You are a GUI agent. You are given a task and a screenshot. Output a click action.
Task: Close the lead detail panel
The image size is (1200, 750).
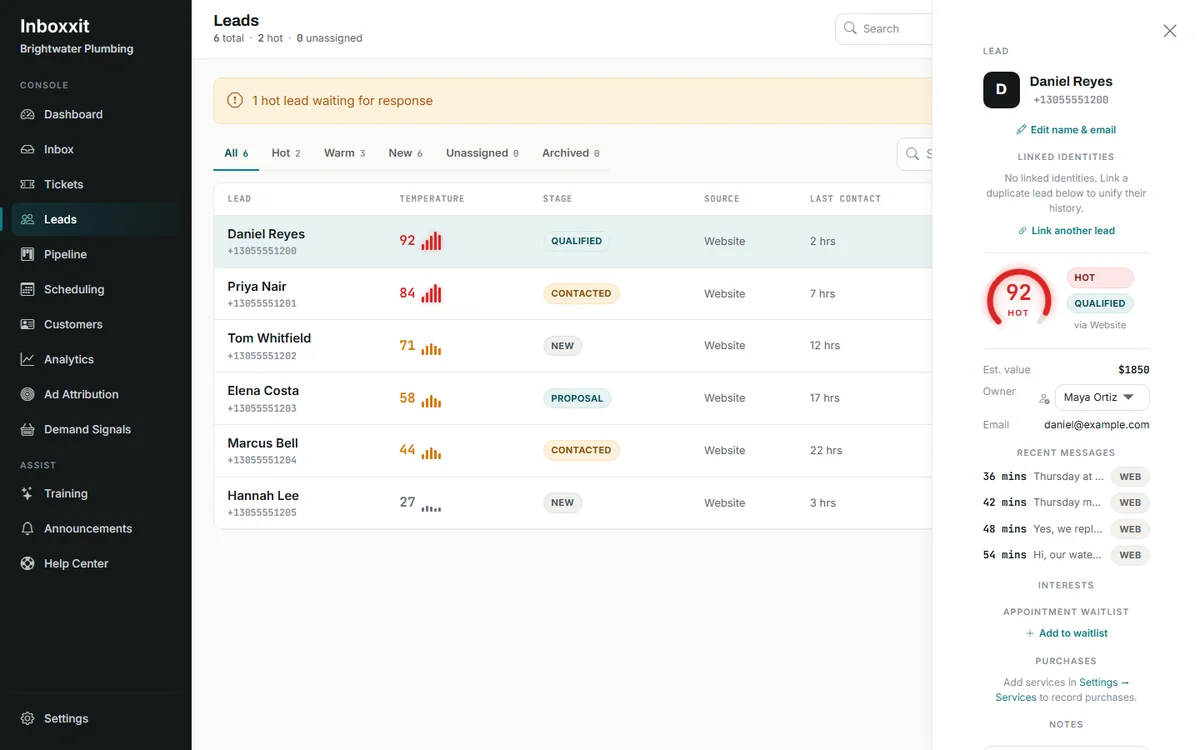[x=1170, y=31]
